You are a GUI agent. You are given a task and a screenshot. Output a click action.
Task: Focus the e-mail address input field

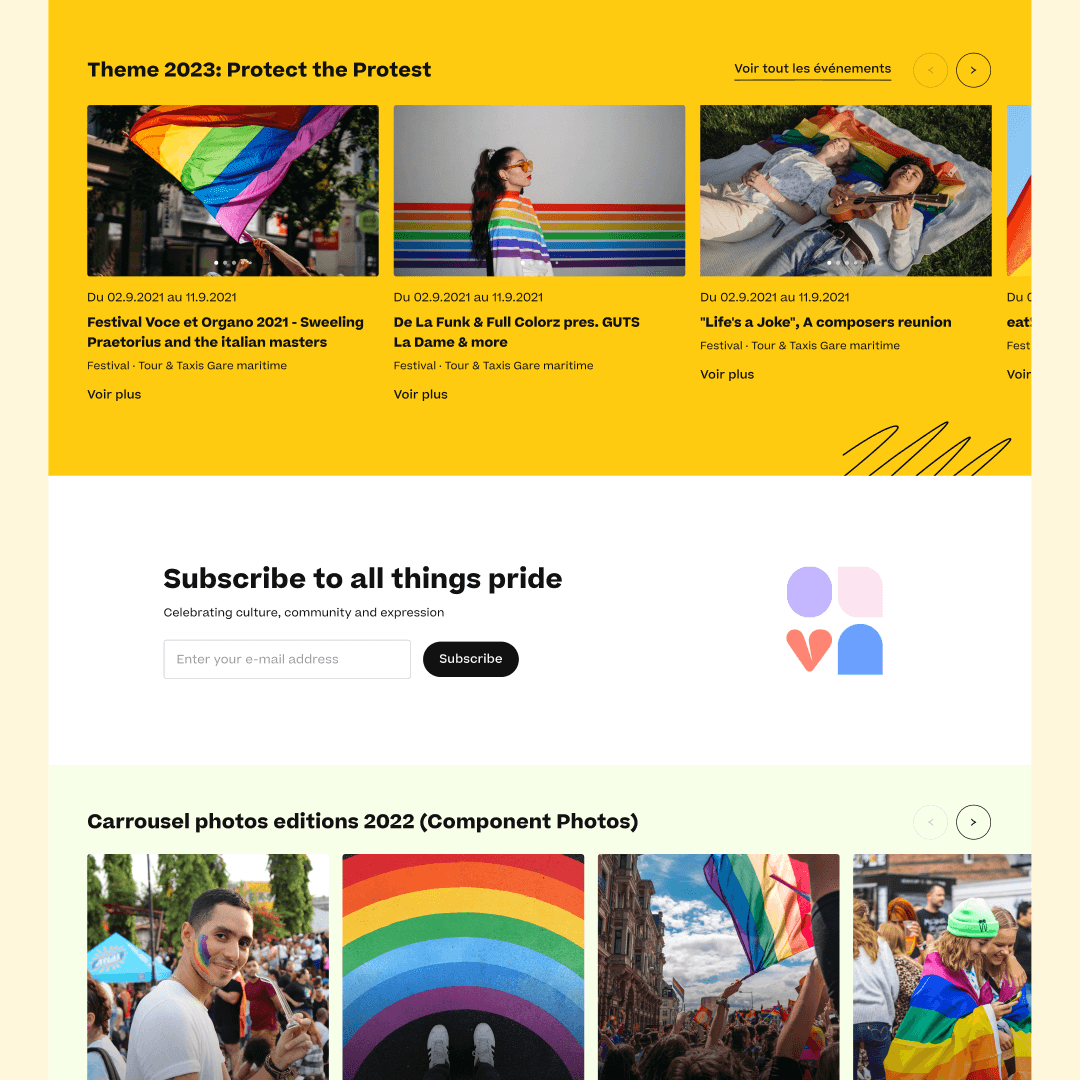click(287, 659)
